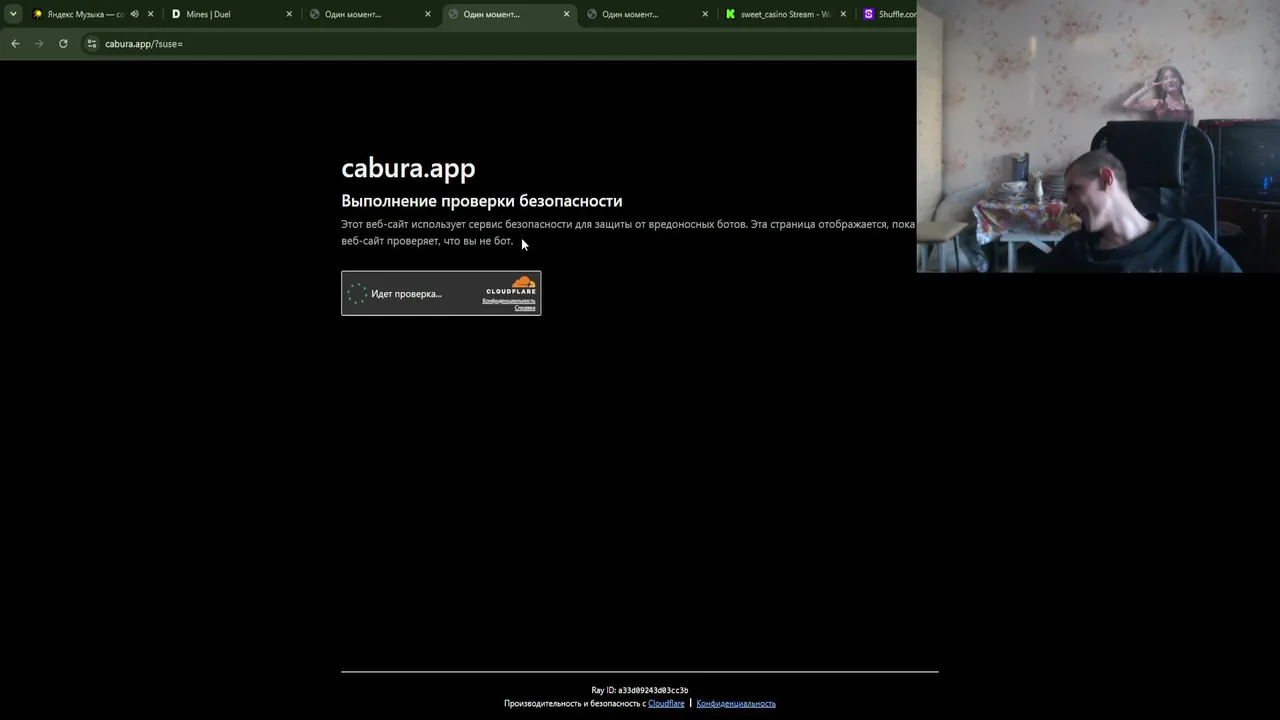Click the Идет проверка... status text
The height and width of the screenshot is (720, 1280).
[x=406, y=294]
